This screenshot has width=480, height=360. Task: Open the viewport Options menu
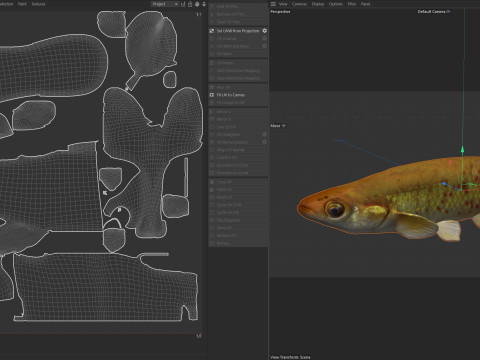[336, 4]
